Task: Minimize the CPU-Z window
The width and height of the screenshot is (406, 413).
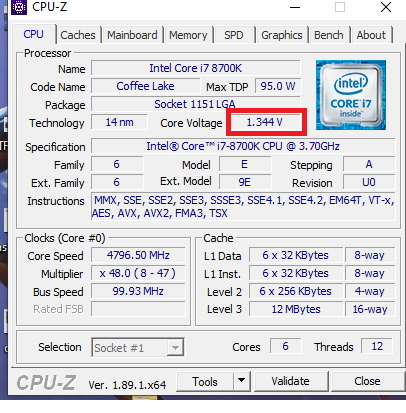Action: click(295, 7)
